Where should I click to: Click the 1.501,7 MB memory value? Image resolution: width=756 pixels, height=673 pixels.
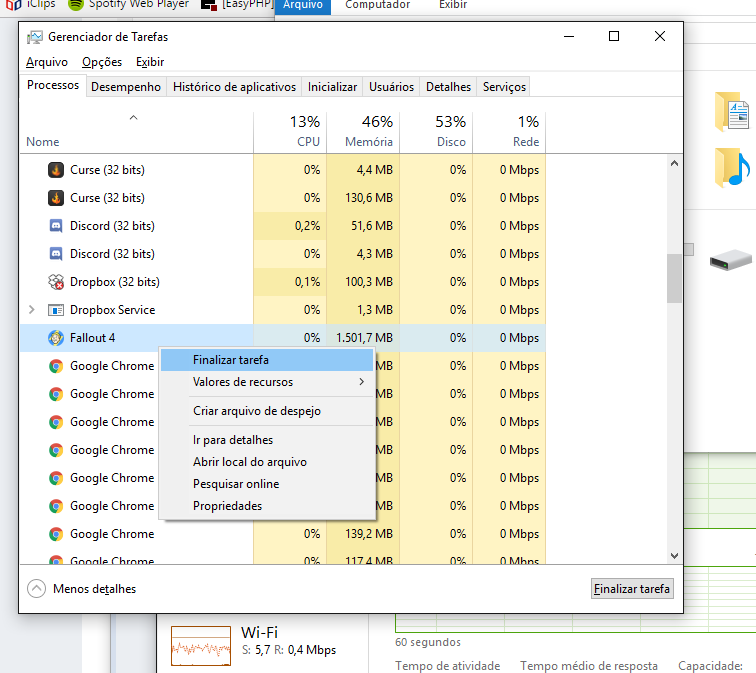point(364,338)
